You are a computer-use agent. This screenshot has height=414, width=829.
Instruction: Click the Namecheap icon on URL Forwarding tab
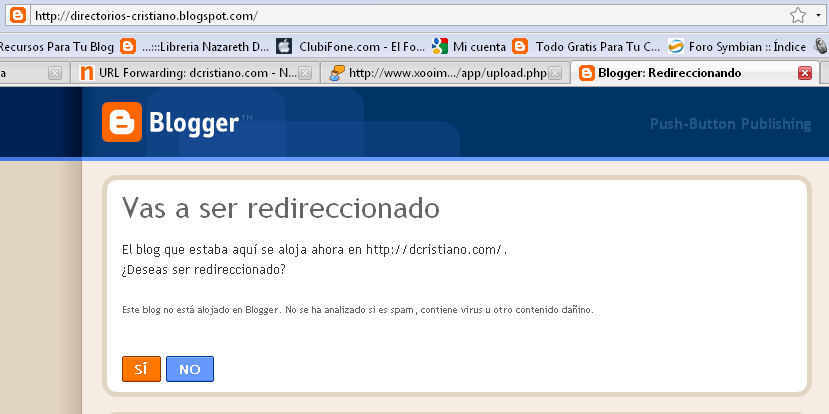click(87, 73)
